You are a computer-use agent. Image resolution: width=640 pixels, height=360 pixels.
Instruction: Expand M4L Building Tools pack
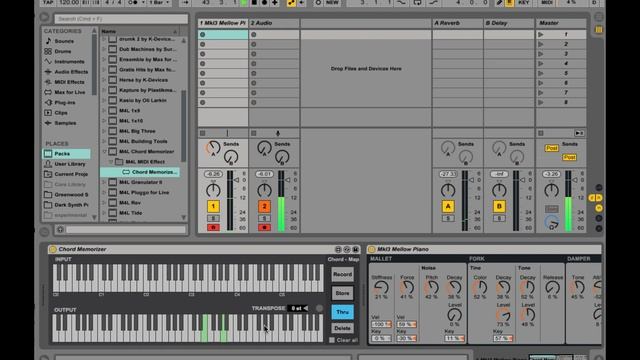[x=104, y=141]
